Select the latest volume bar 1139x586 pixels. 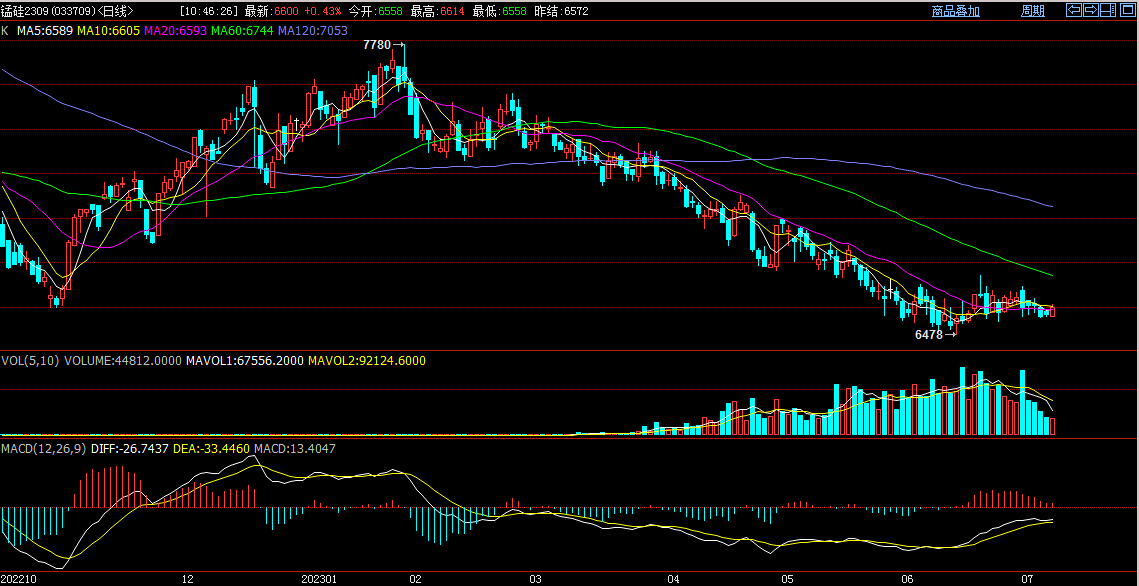[1053, 426]
